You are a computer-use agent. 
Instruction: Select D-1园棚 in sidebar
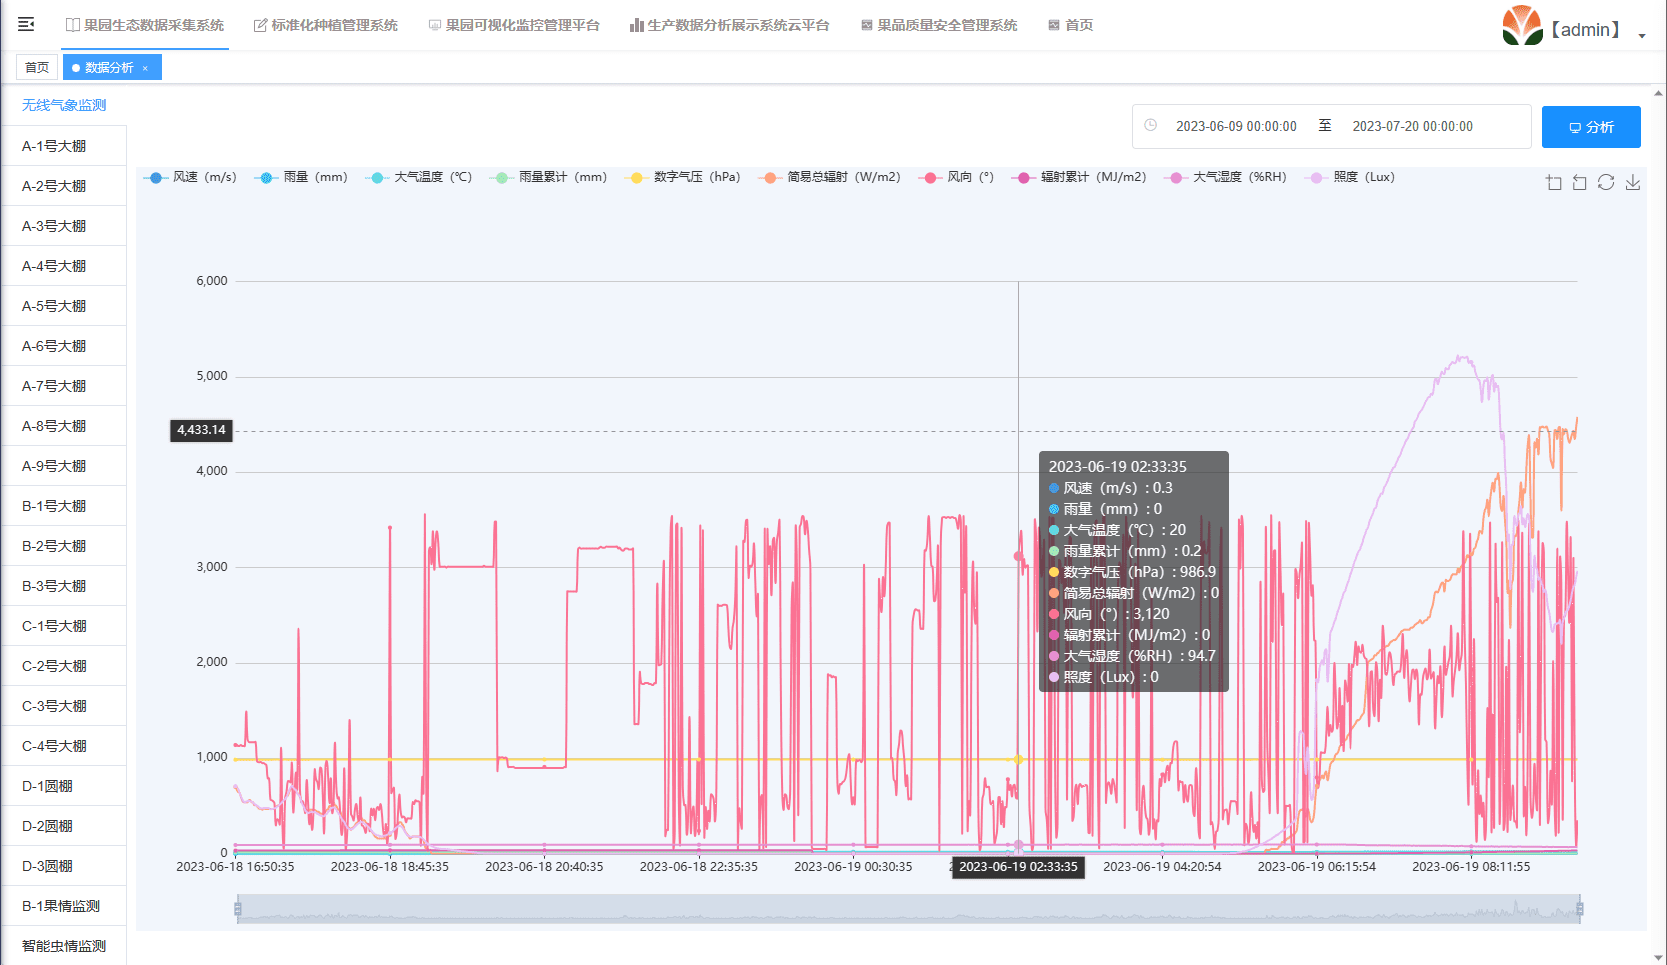point(64,786)
